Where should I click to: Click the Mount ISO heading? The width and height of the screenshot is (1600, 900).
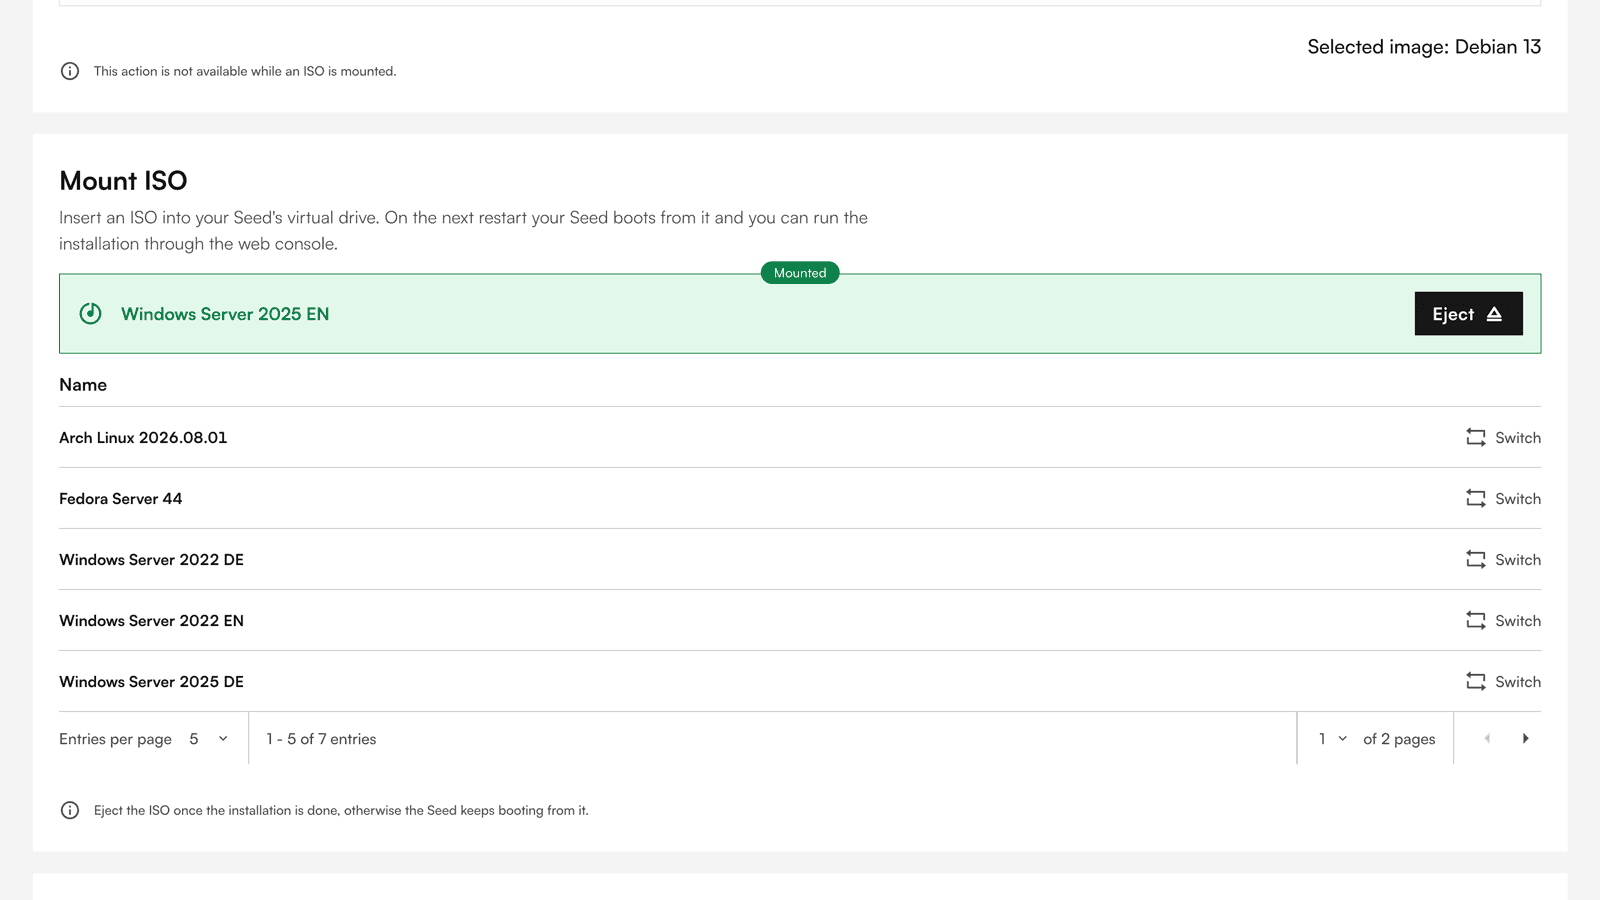point(123,181)
